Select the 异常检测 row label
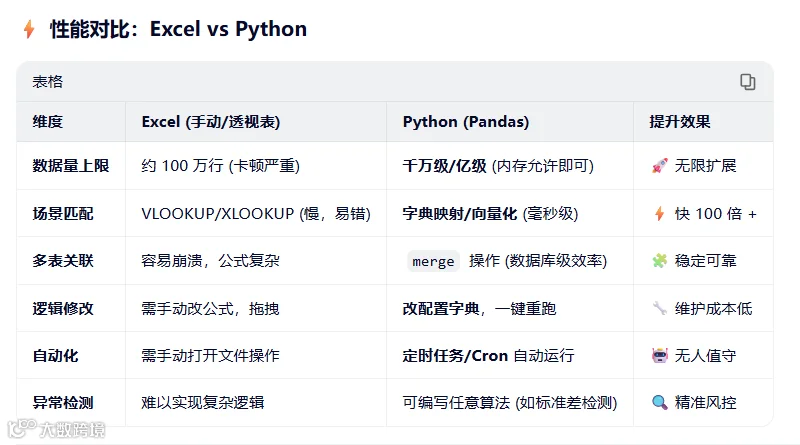The width and height of the screenshot is (800, 445). 63,403
